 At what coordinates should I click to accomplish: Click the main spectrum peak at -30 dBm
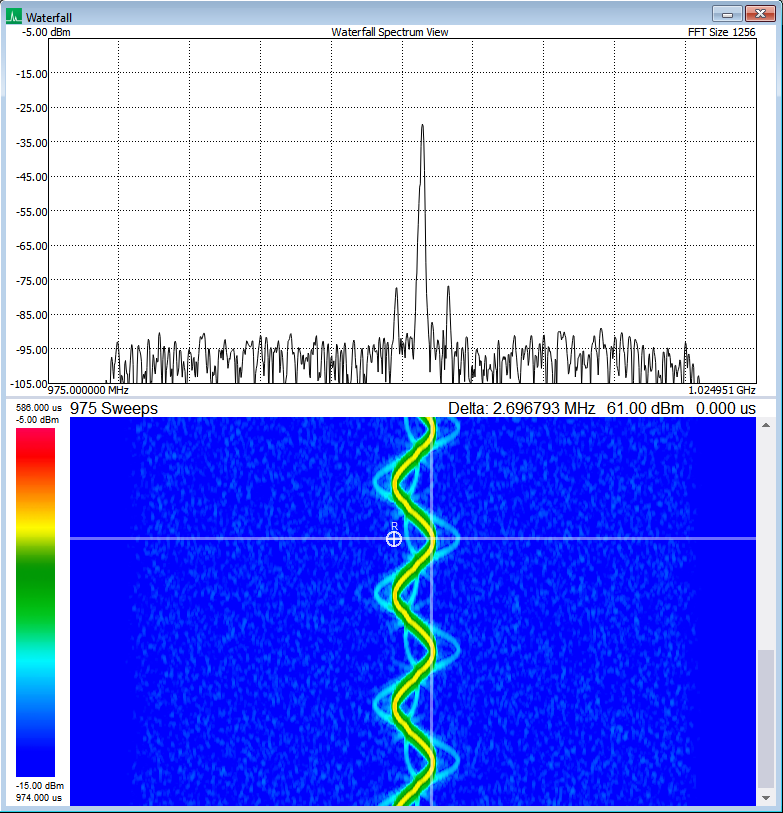(423, 126)
